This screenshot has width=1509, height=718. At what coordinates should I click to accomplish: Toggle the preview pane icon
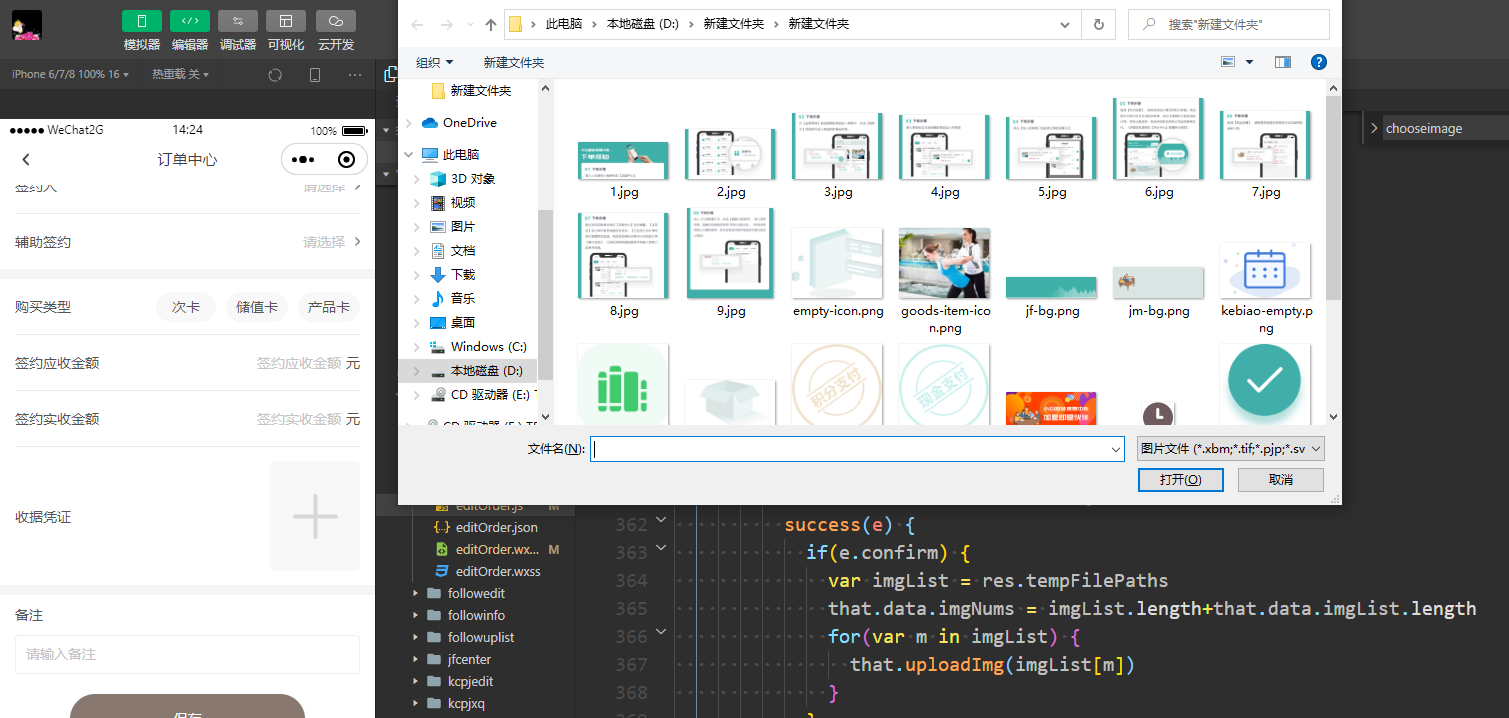point(1283,62)
